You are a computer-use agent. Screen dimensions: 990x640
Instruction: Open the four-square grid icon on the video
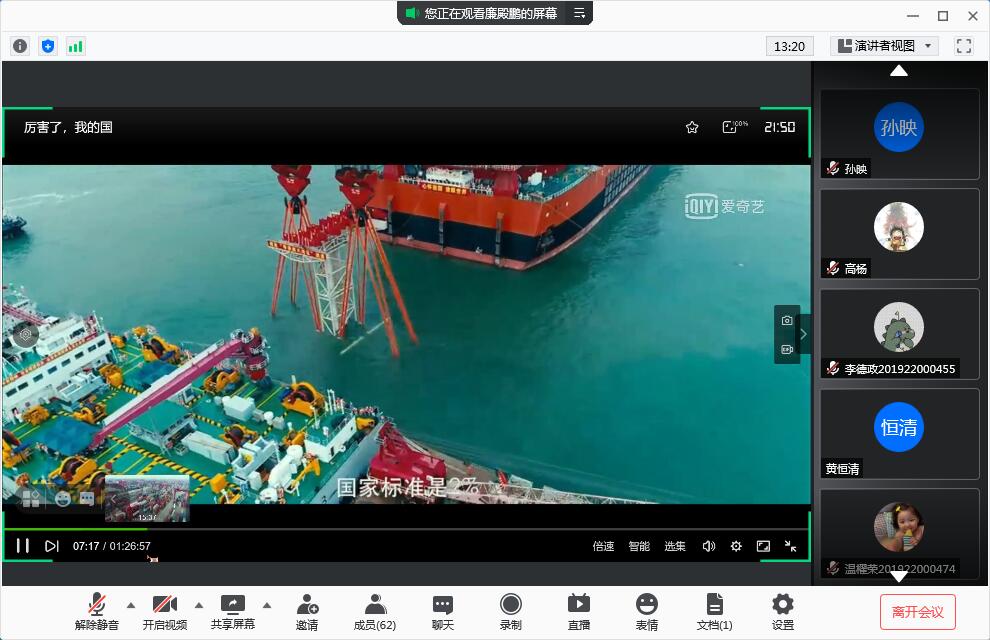[x=30, y=499]
